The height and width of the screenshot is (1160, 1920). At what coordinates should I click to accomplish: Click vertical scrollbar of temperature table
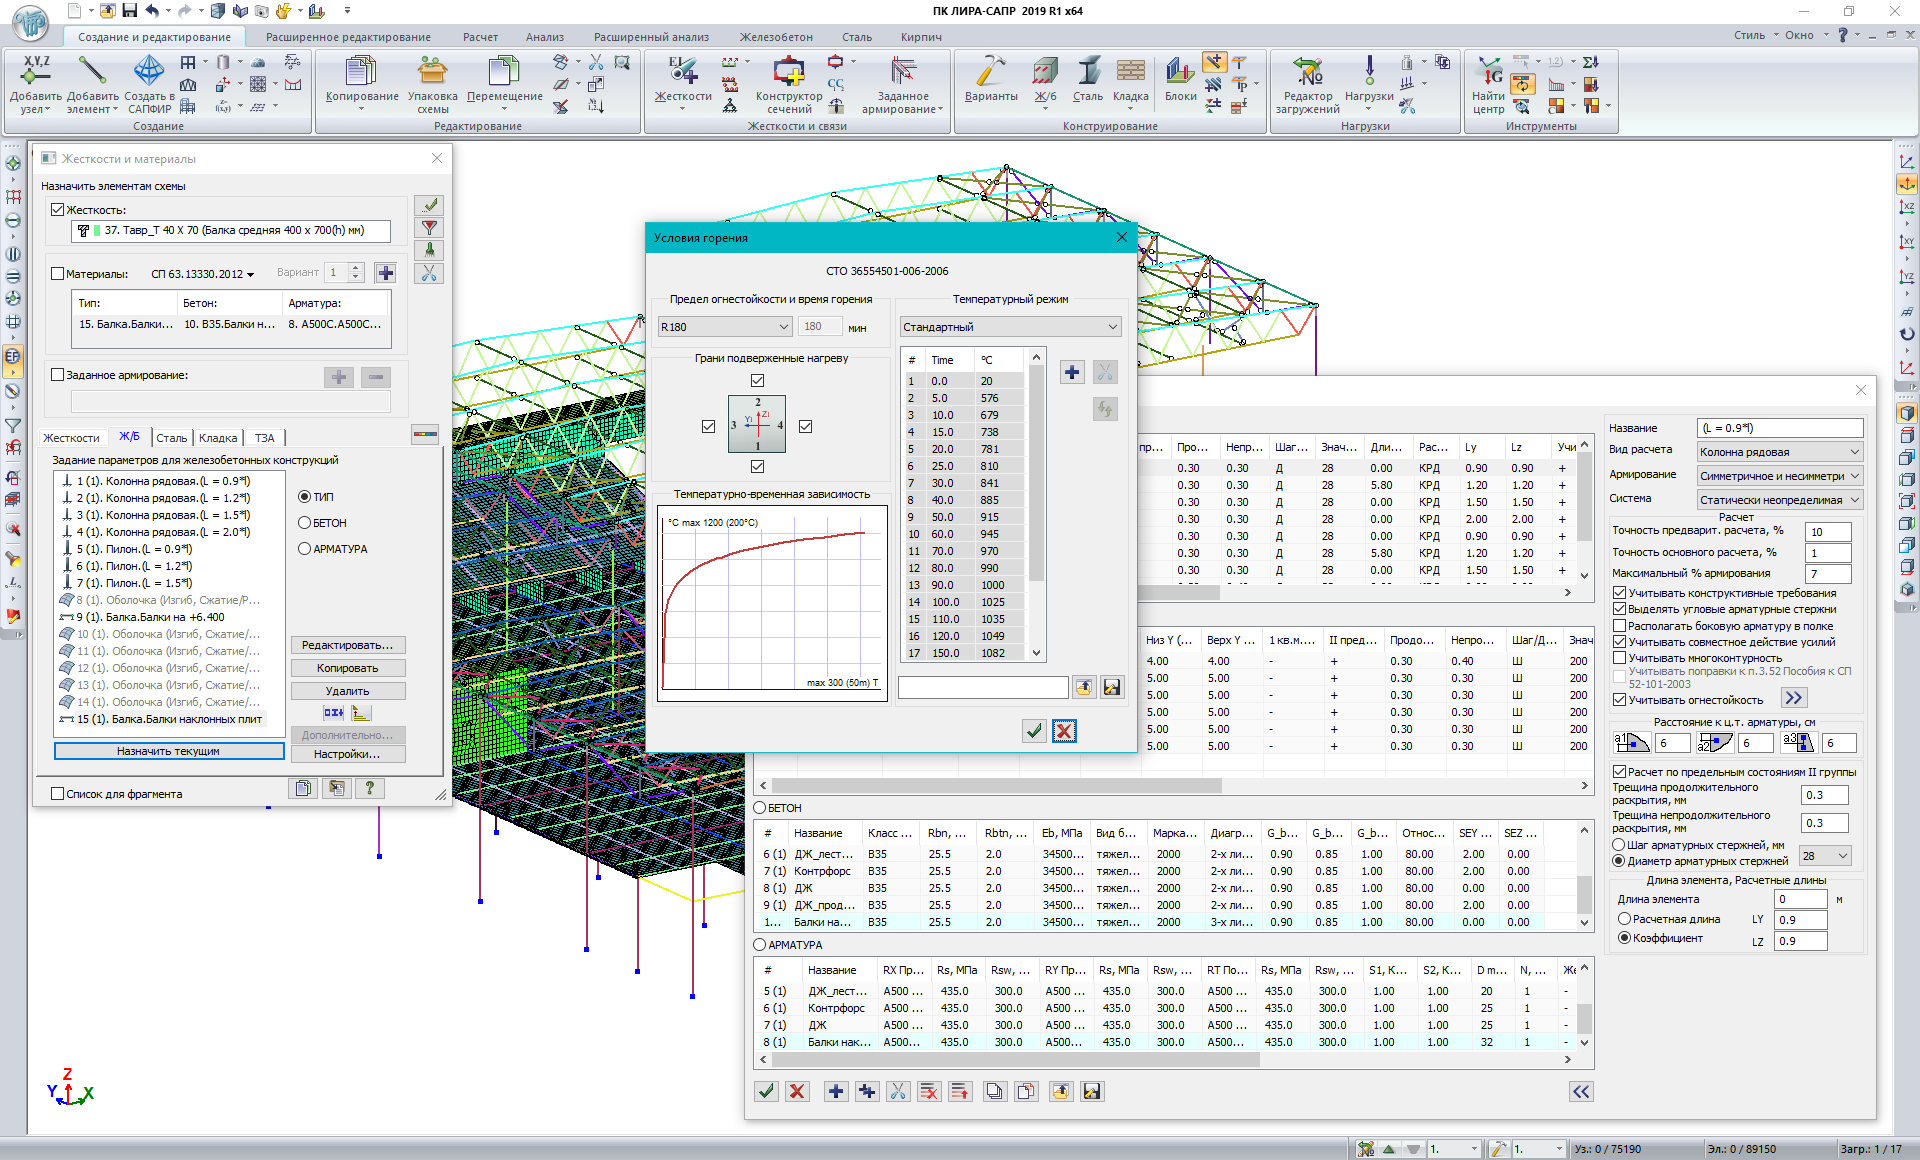coord(1036,505)
